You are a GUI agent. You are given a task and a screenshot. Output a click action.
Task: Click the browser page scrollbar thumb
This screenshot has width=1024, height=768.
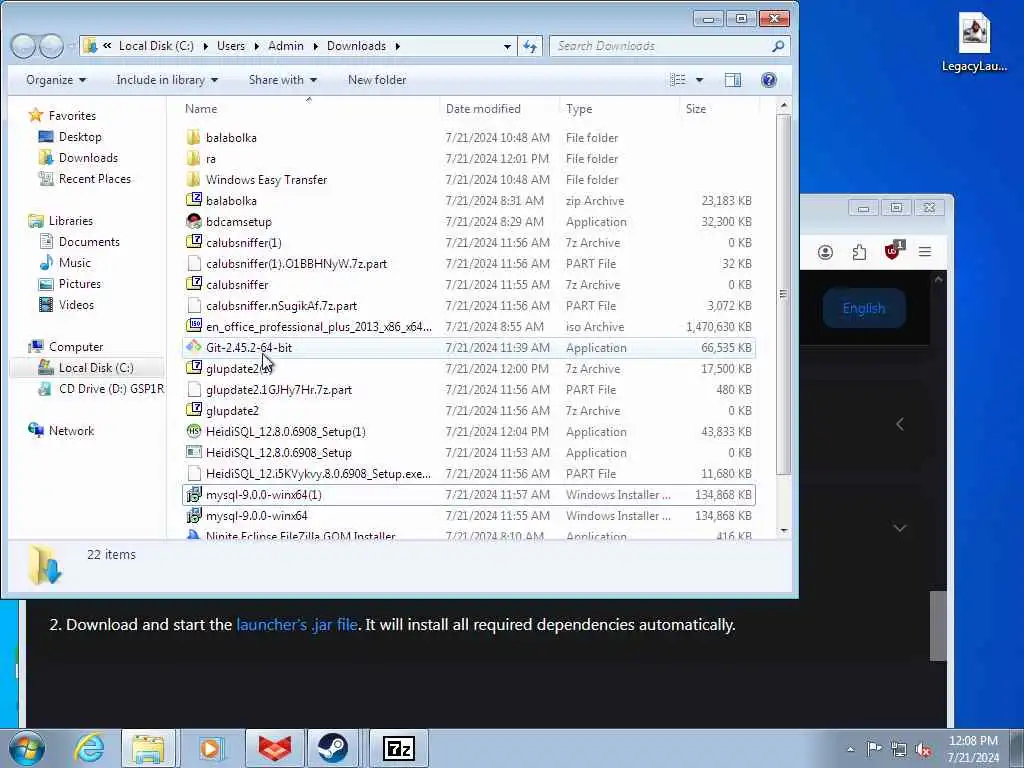[x=938, y=626]
